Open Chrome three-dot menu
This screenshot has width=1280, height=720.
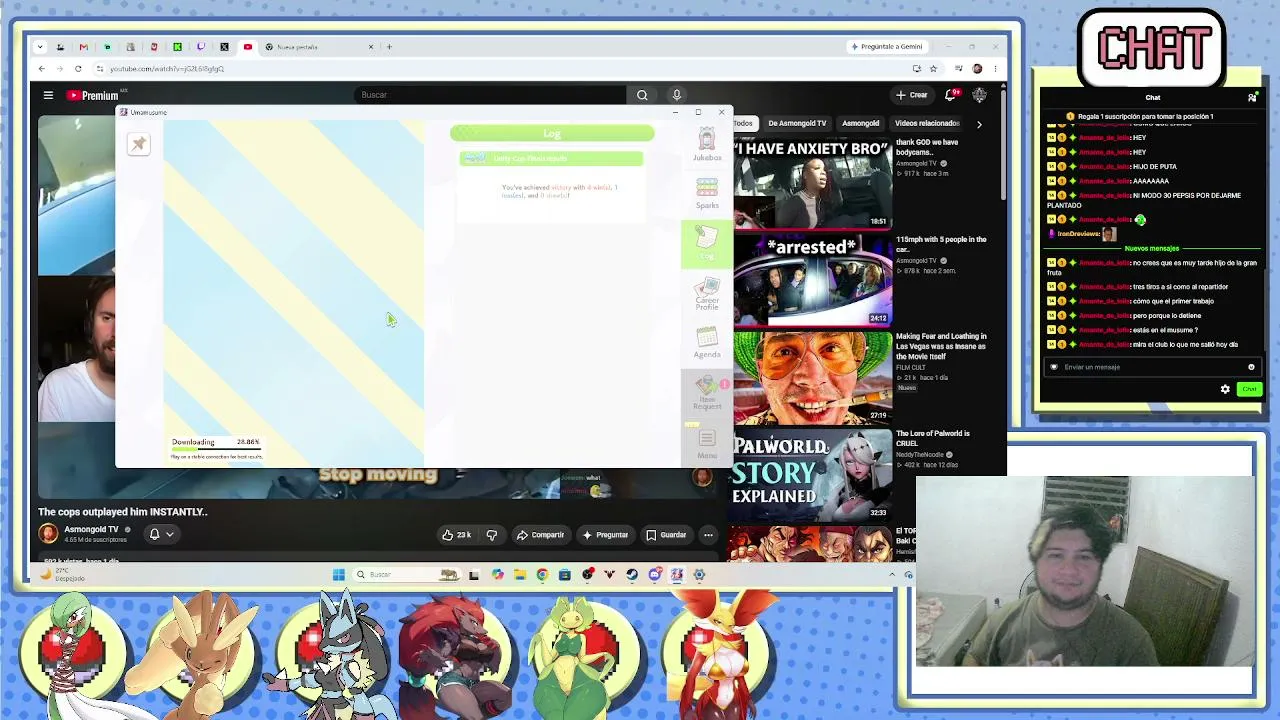[995, 69]
